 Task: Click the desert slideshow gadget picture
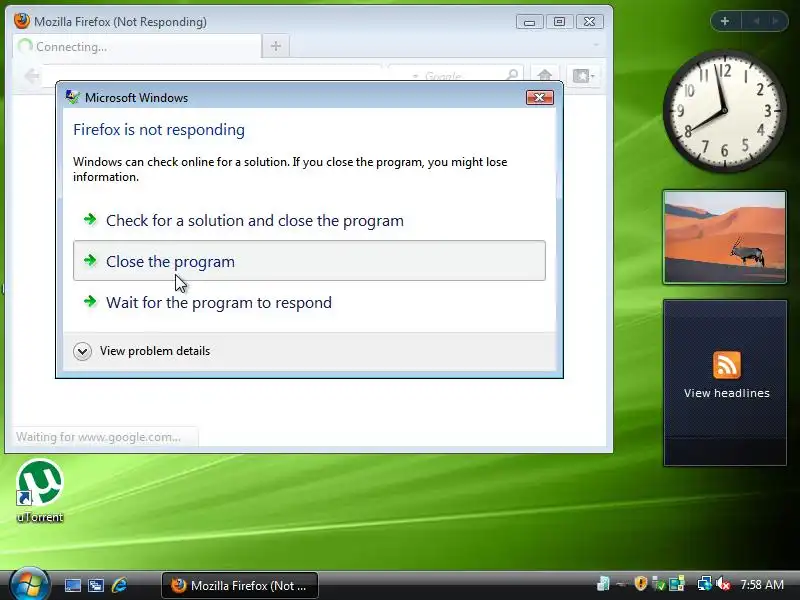[724, 237]
